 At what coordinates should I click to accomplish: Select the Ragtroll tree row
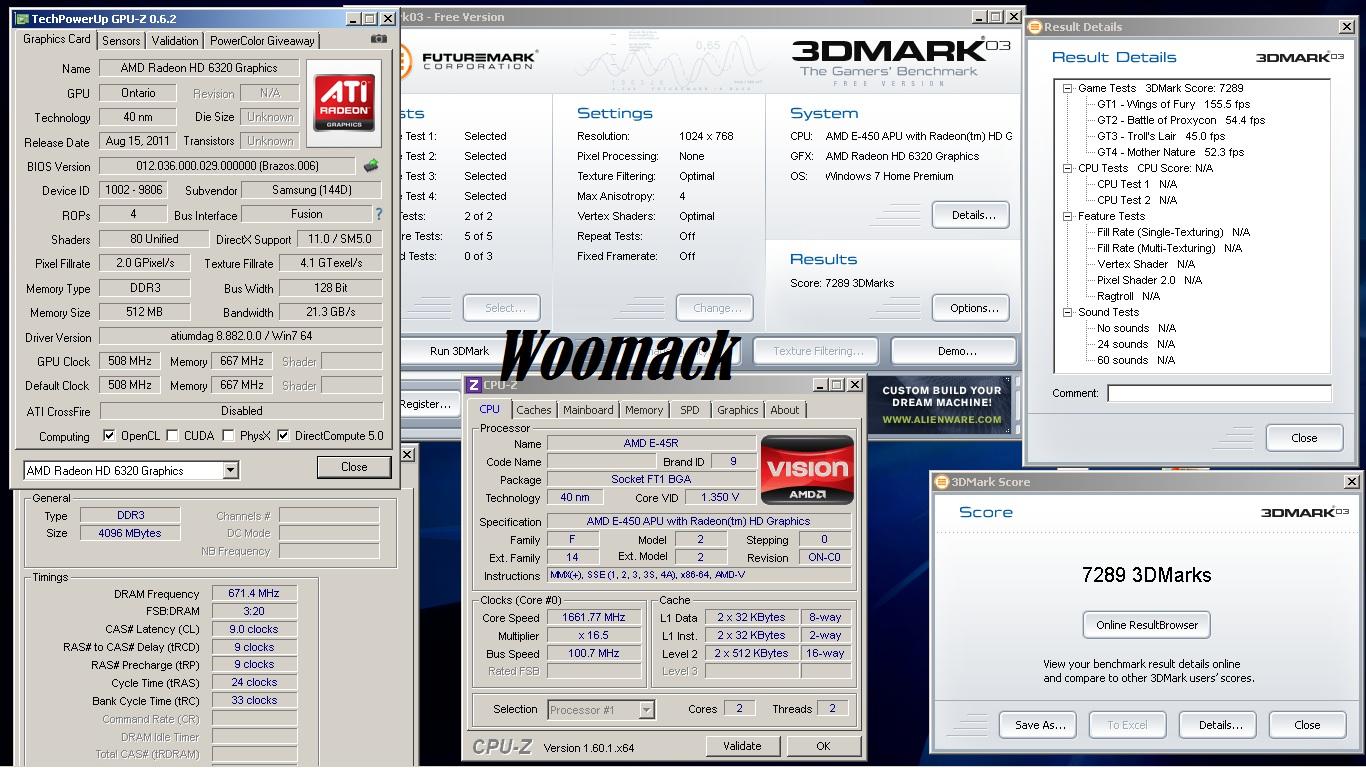(1128, 296)
